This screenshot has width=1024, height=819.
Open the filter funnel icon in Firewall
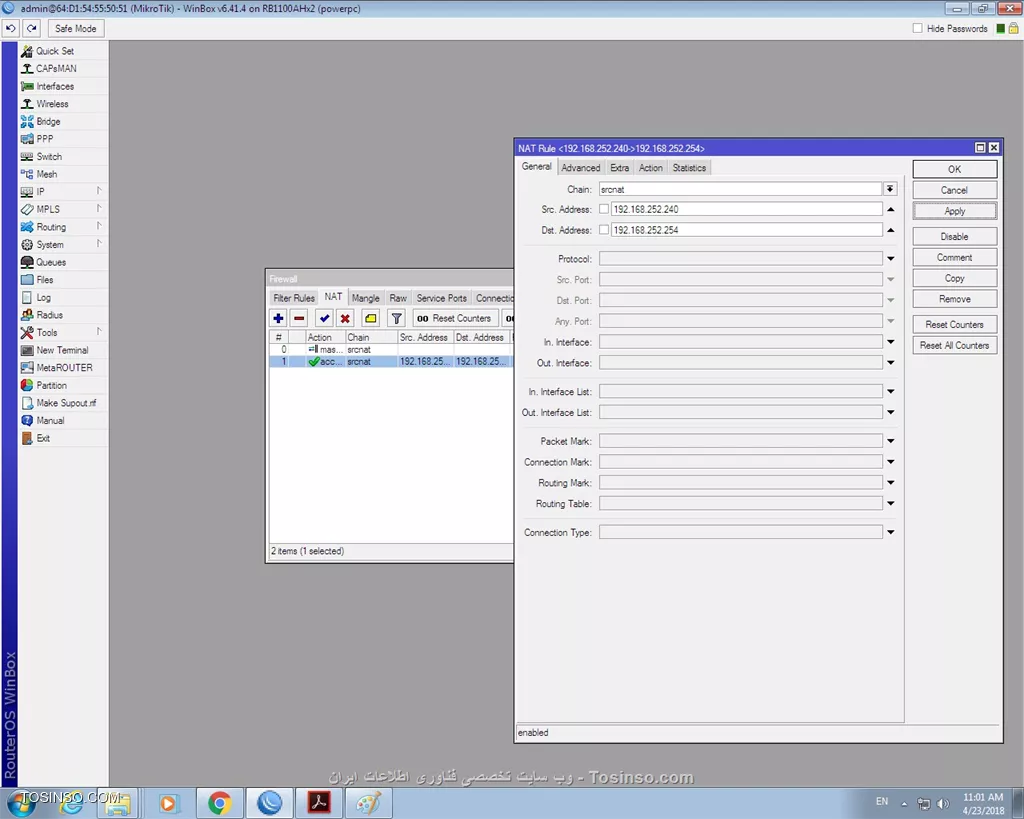click(x=396, y=319)
